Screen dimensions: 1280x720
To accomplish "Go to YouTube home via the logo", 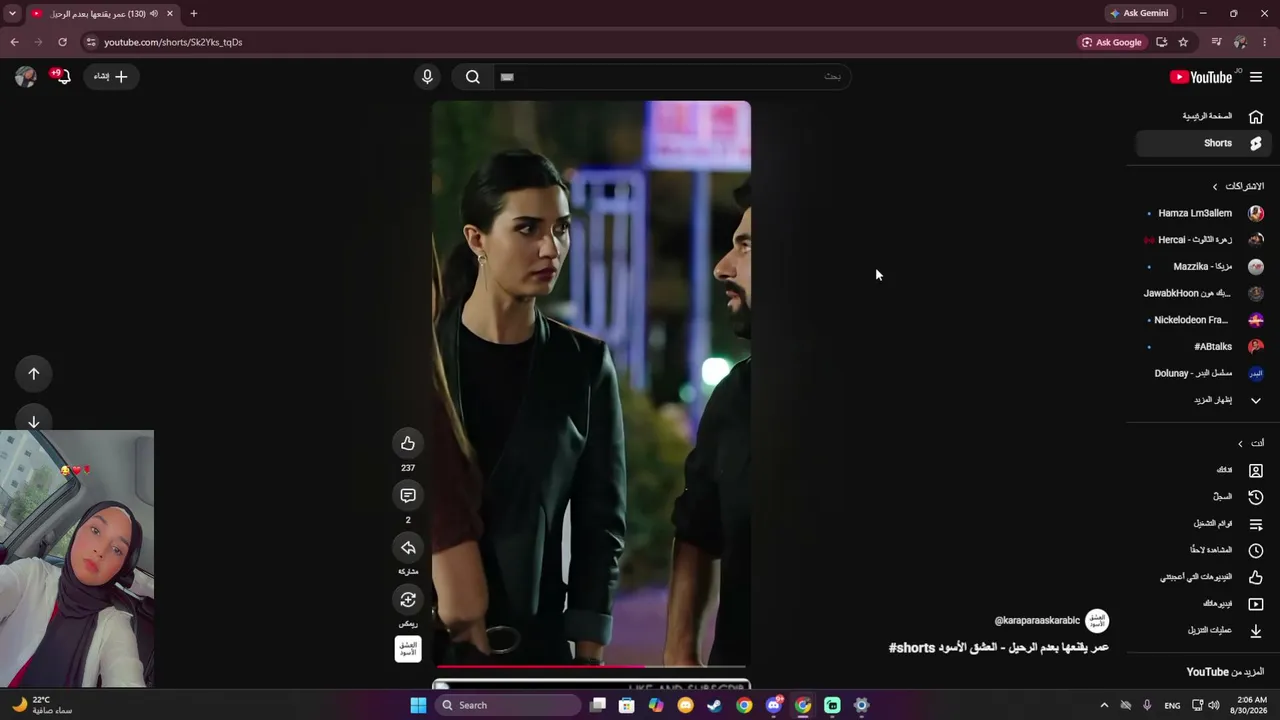I will pos(1201,77).
